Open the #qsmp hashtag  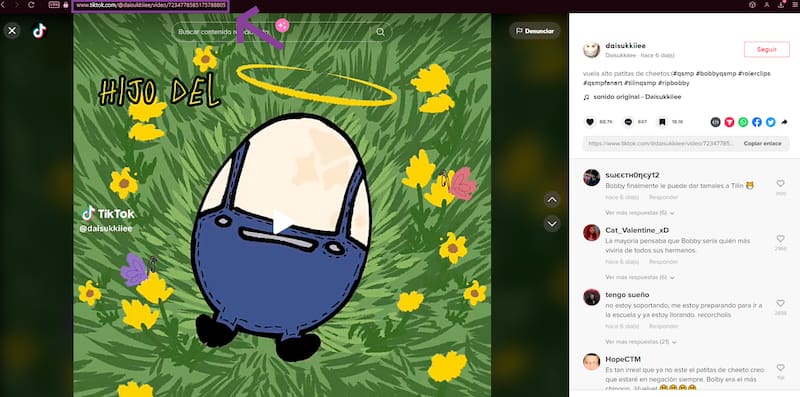pos(683,73)
